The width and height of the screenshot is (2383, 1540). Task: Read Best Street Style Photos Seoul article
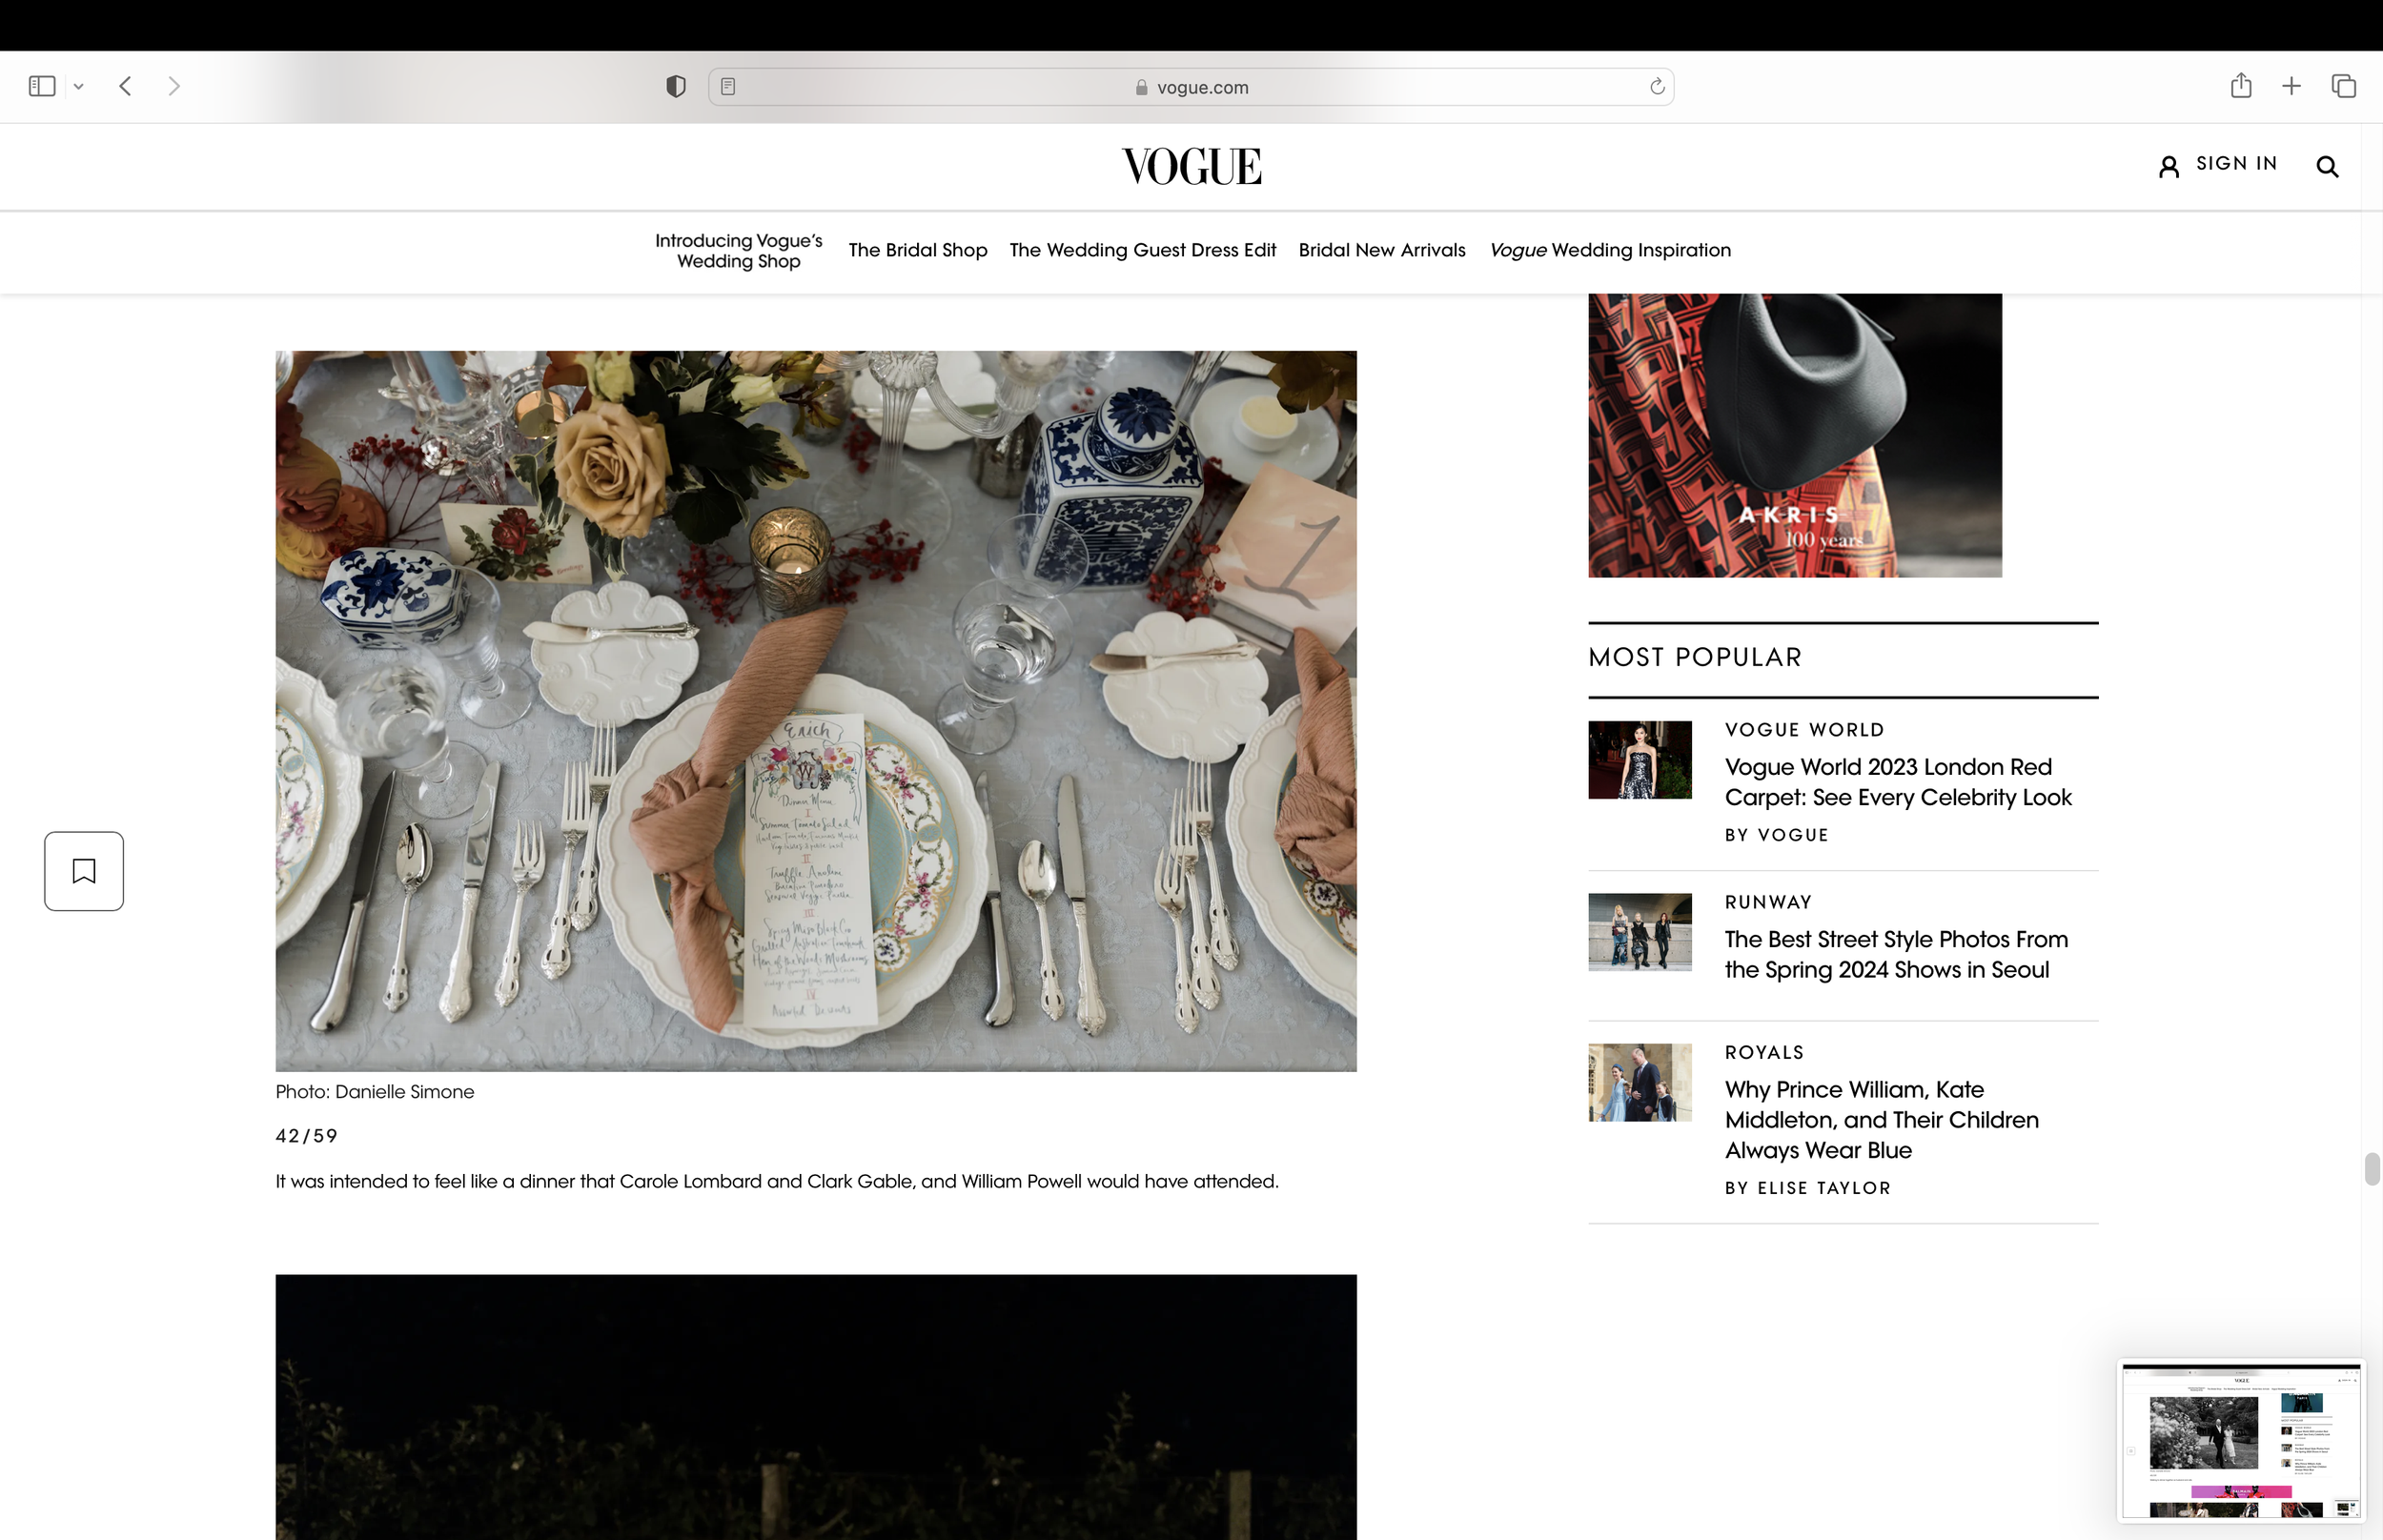tap(1895, 954)
